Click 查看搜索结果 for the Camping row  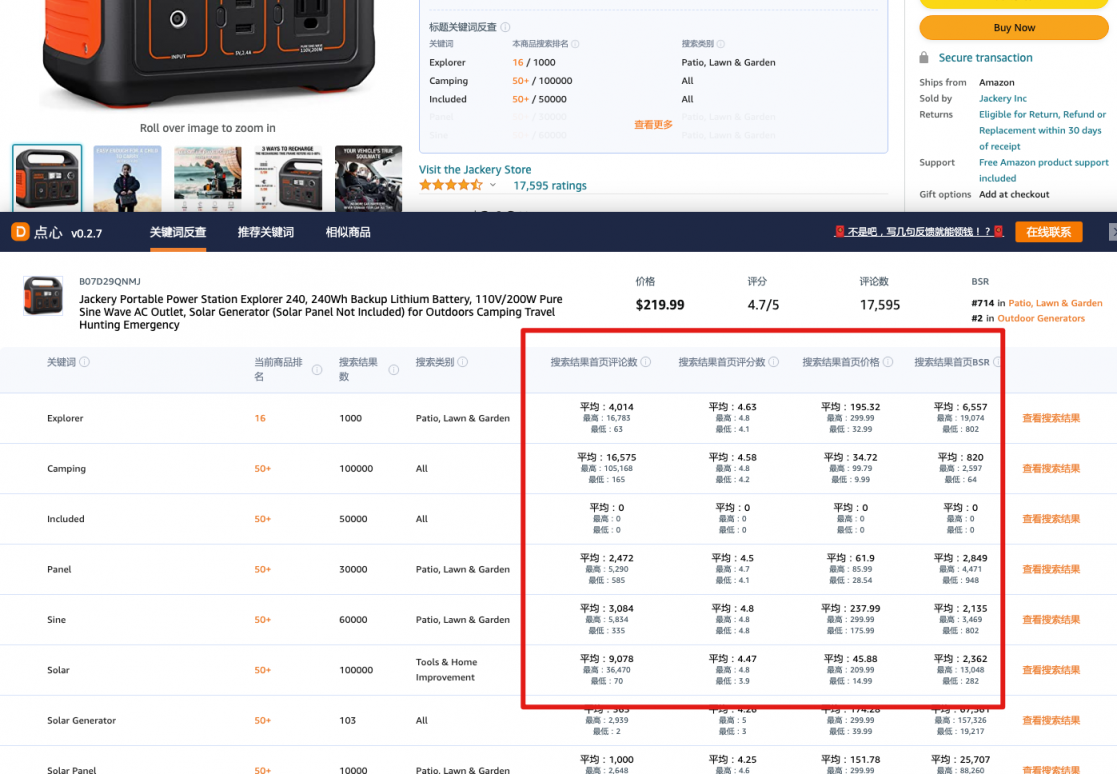(x=1051, y=469)
